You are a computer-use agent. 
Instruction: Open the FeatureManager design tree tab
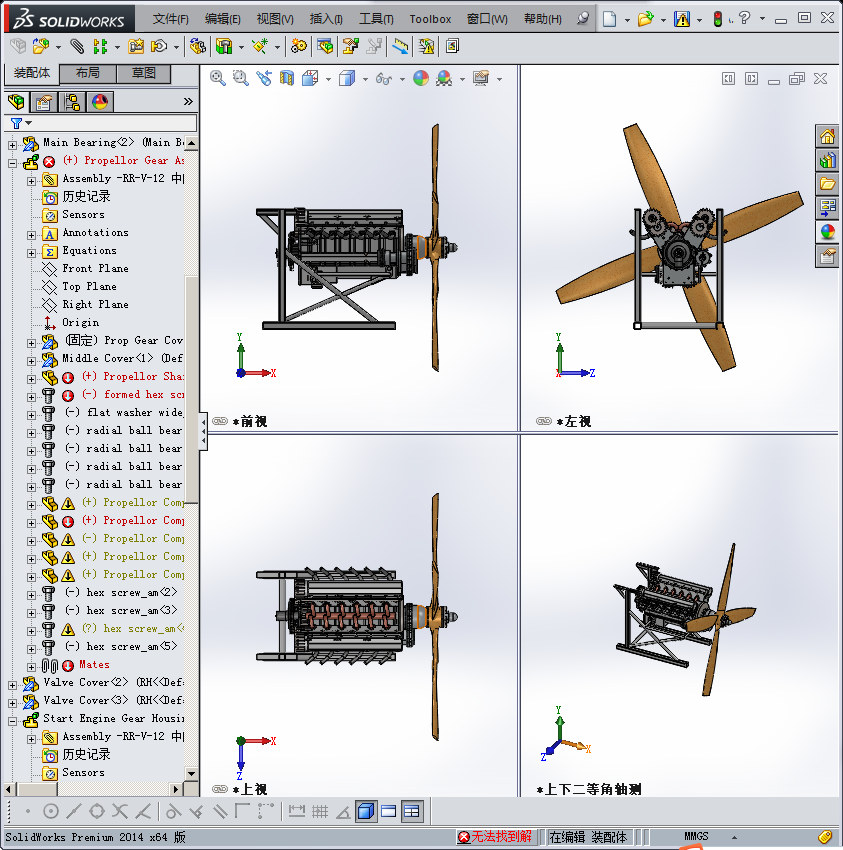pyautogui.click(x=16, y=101)
